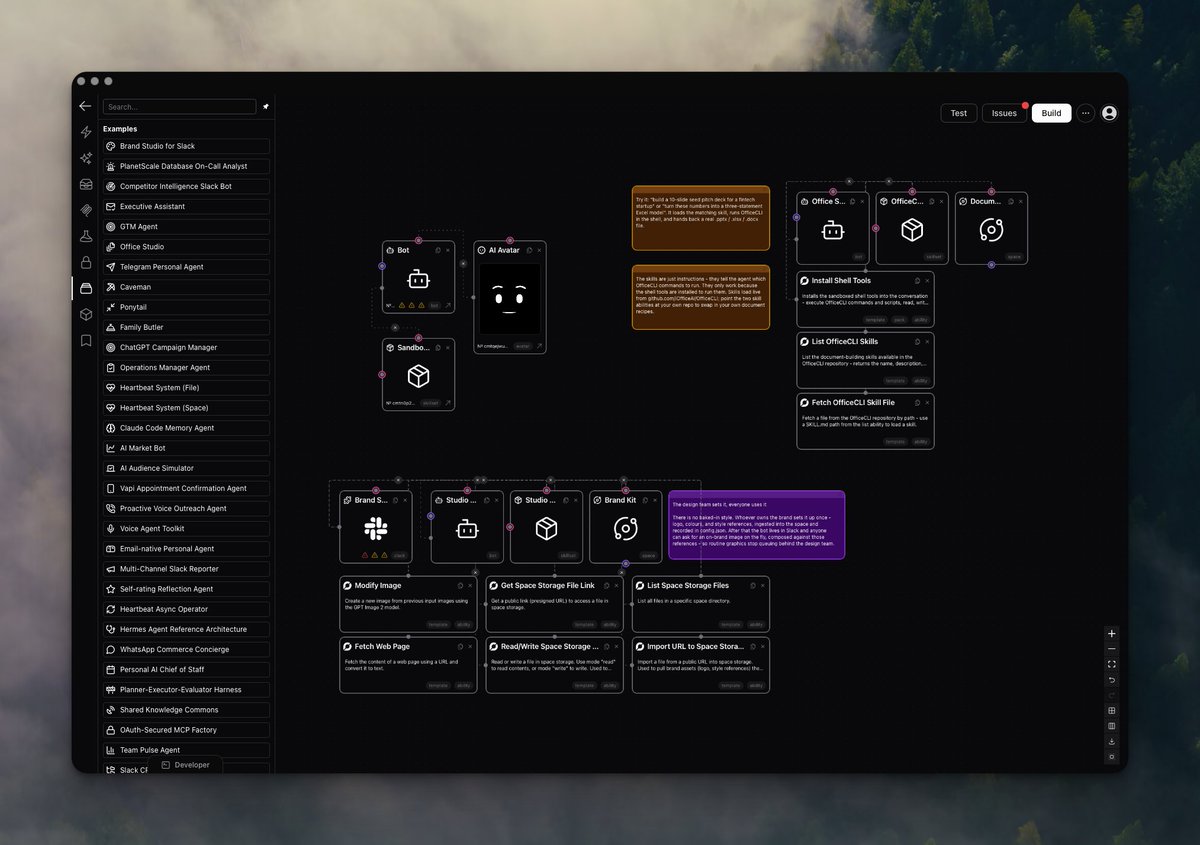Click the pin icon beside search

(265, 106)
